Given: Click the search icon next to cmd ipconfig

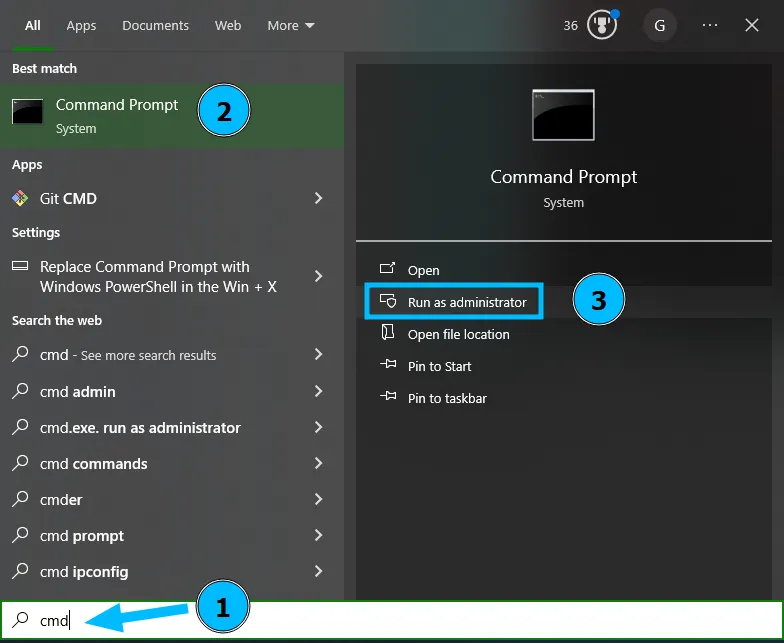Looking at the screenshot, I should [20, 570].
